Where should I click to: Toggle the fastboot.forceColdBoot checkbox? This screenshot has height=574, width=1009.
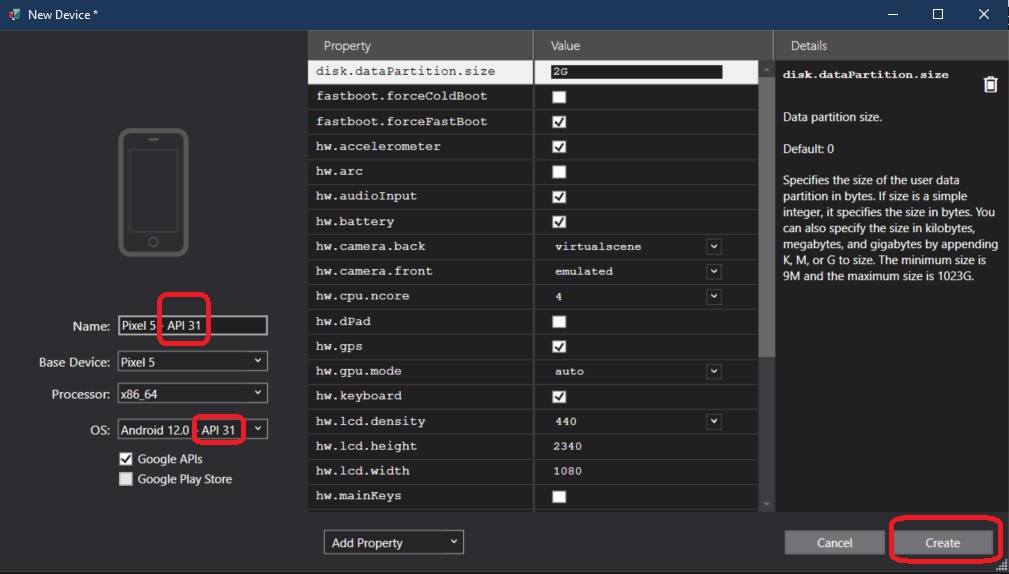coord(559,97)
